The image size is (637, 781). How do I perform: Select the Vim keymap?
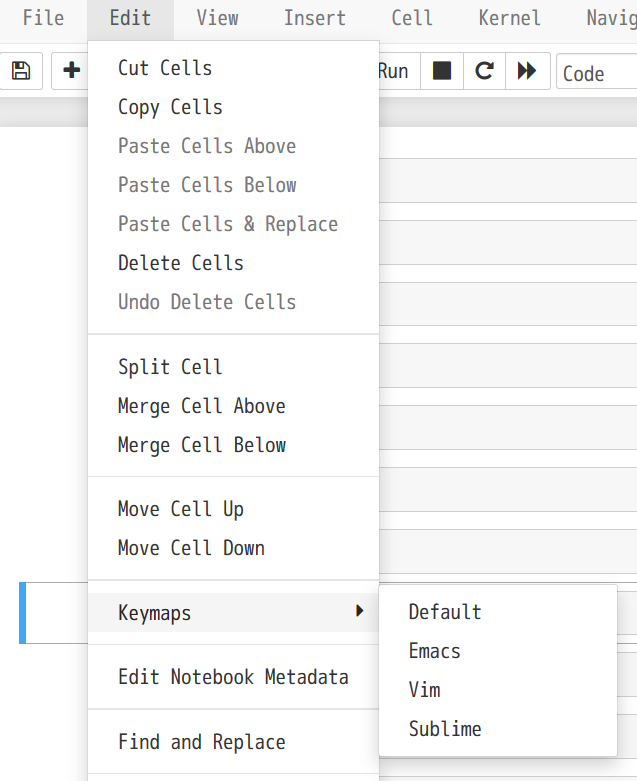click(425, 690)
